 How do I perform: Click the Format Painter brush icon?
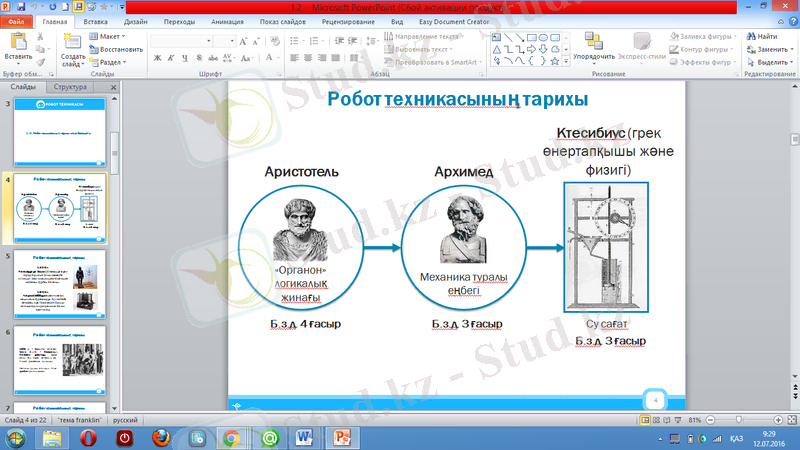41,62
